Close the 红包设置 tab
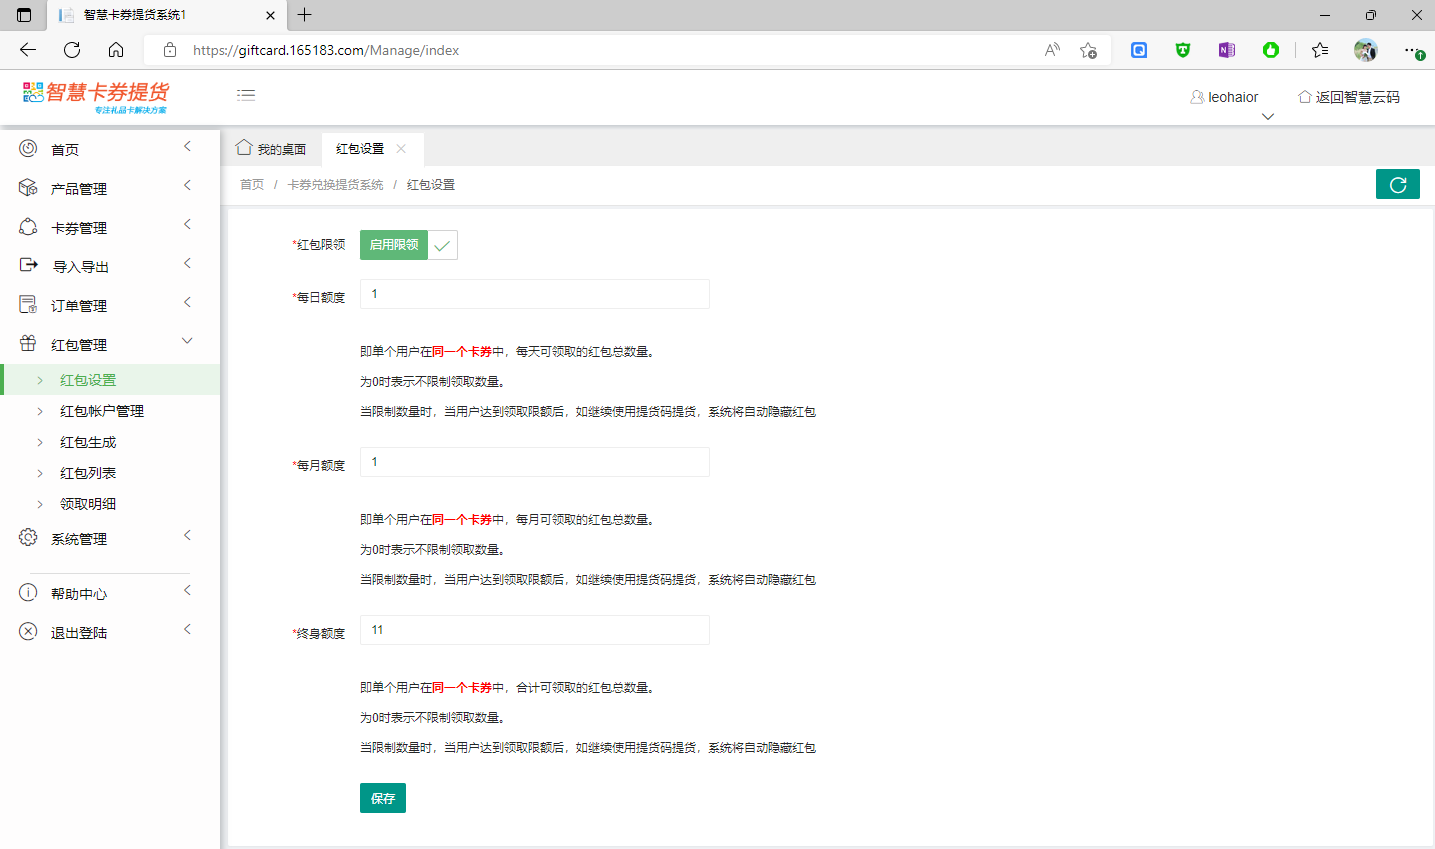 [401, 149]
